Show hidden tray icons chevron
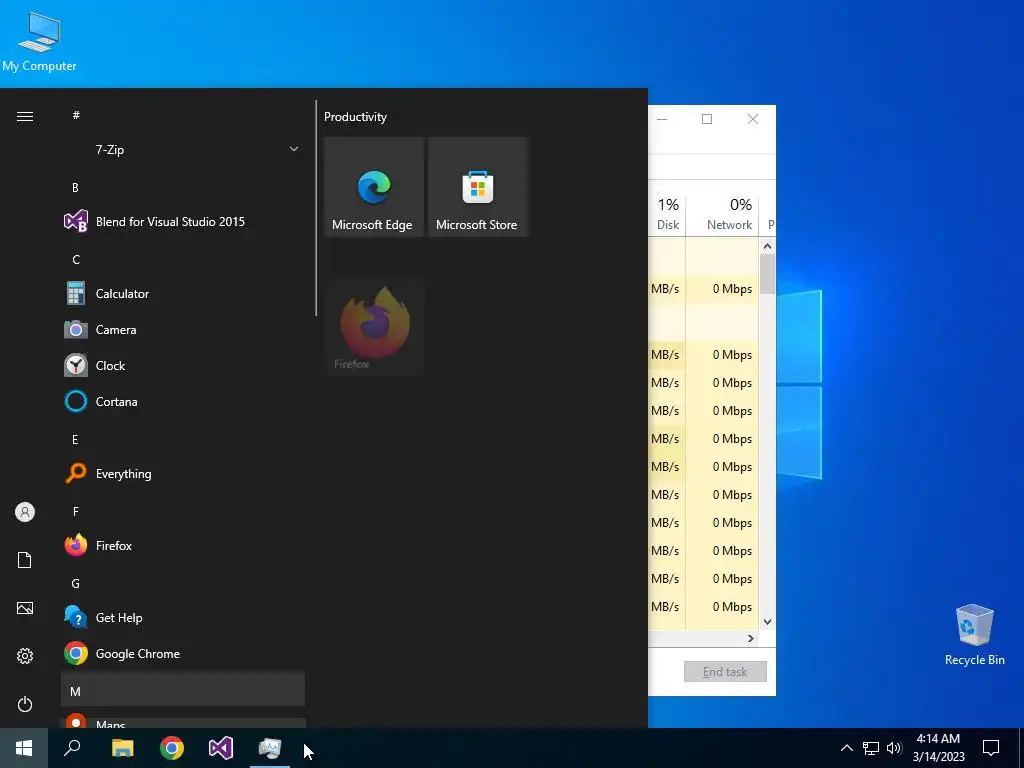Image resolution: width=1024 pixels, height=768 pixels. click(846, 748)
